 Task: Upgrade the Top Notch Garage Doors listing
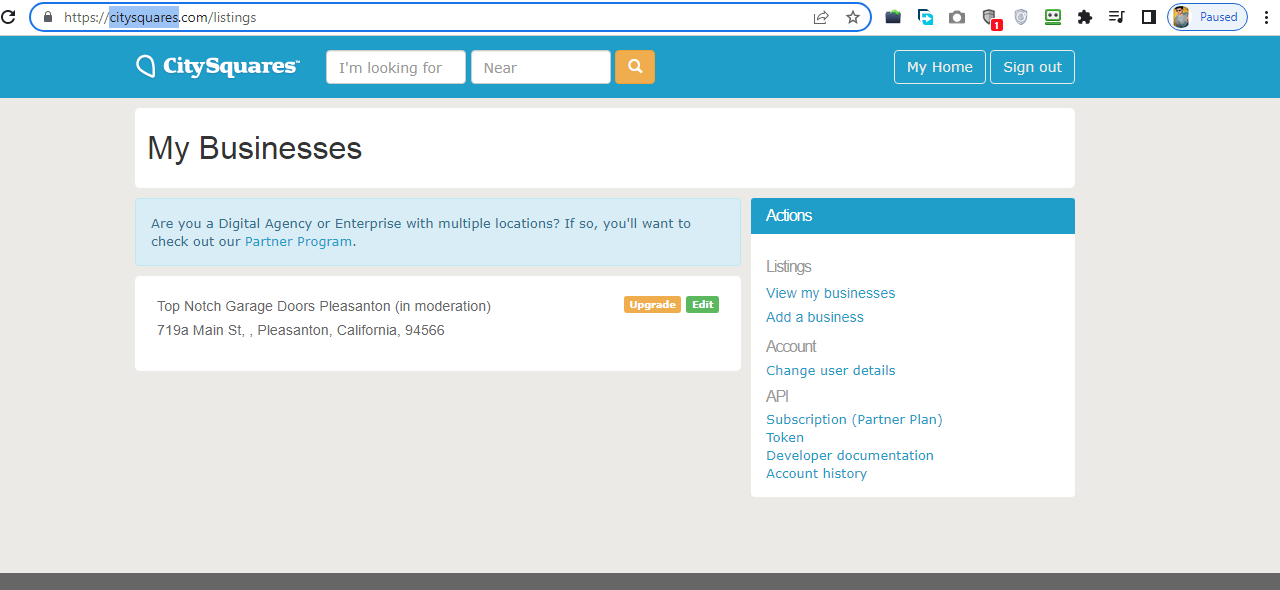click(652, 304)
